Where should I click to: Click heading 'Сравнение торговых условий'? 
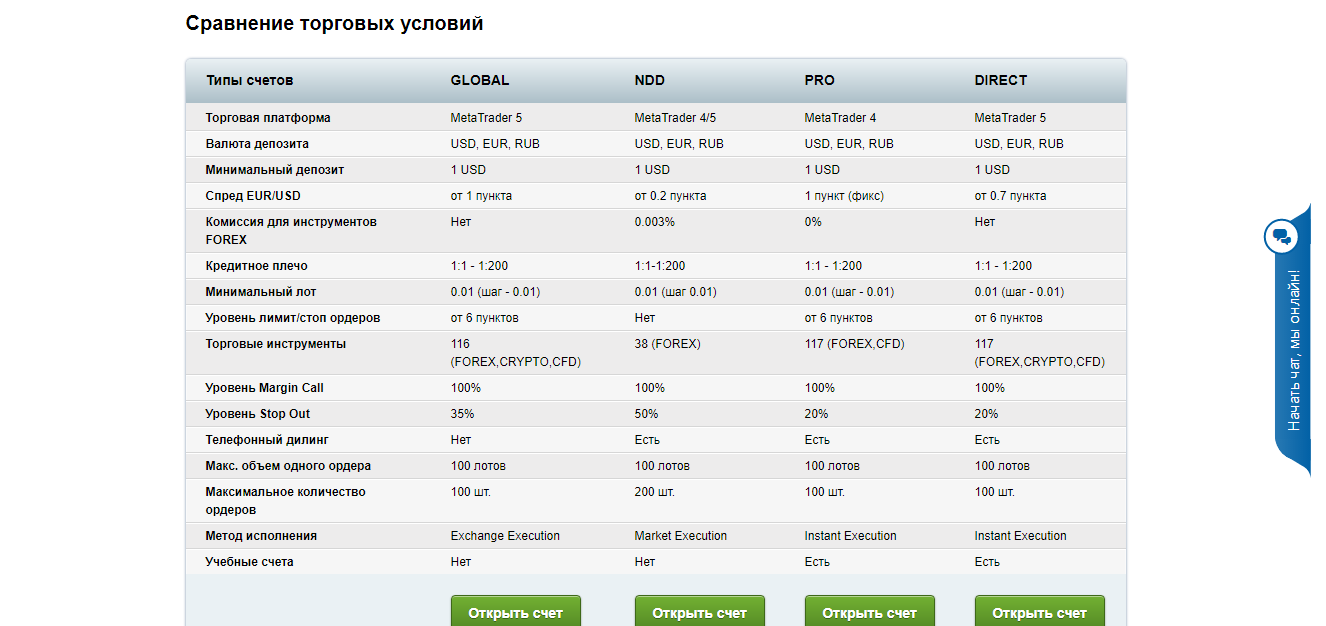pos(335,23)
